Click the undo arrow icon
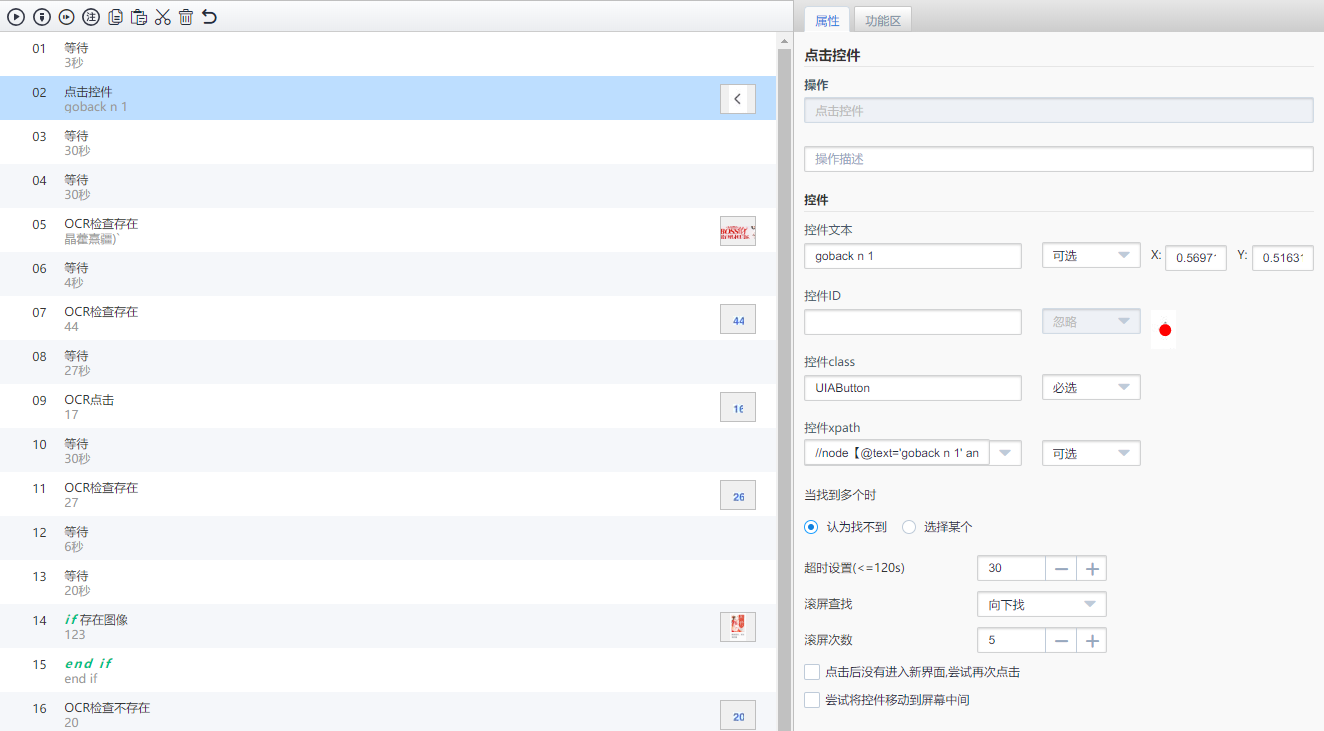Screen dimensions: 1324x731 [209, 17]
